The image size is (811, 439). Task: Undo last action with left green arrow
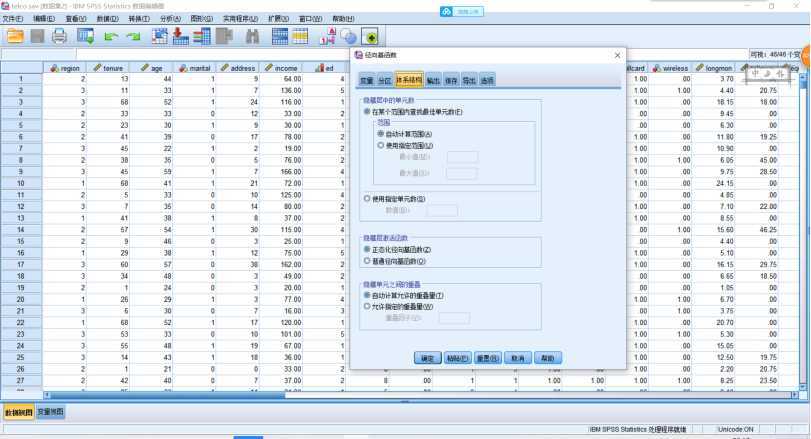point(111,36)
